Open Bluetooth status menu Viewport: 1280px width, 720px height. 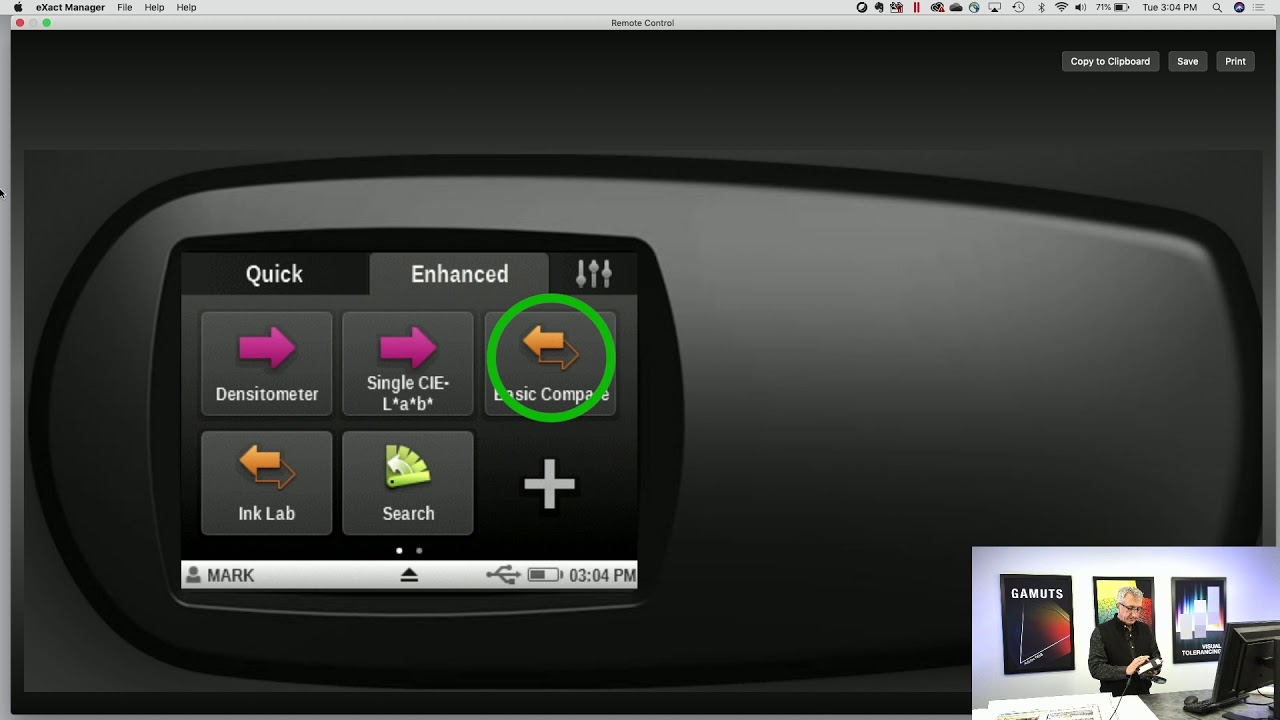click(x=1041, y=7)
